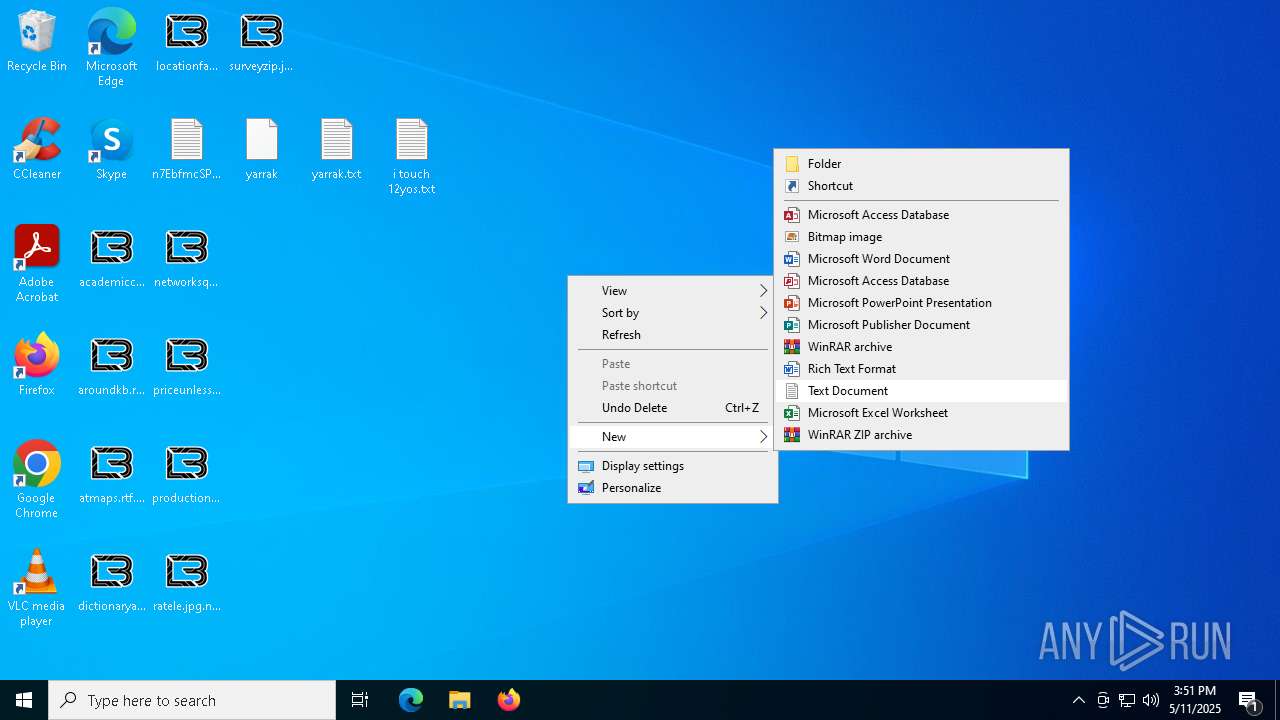Select the ratele.jpg.n... file on the desktop
1280x720 pixels.
186,582
